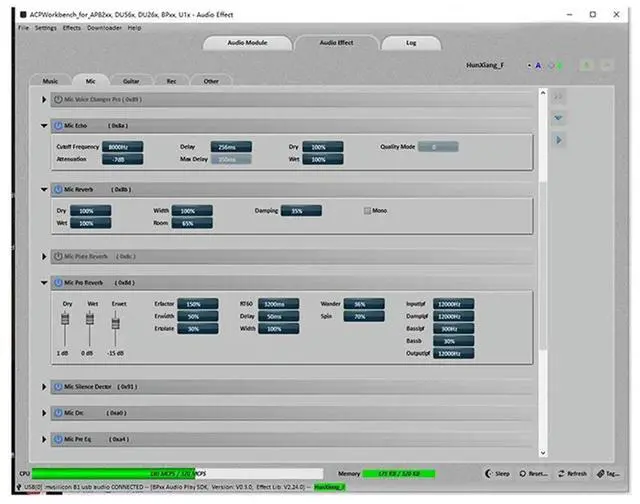Click the green up-arrow upload icon
This screenshot has height=504, width=640.
pyautogui.click(x=587, y=65)
